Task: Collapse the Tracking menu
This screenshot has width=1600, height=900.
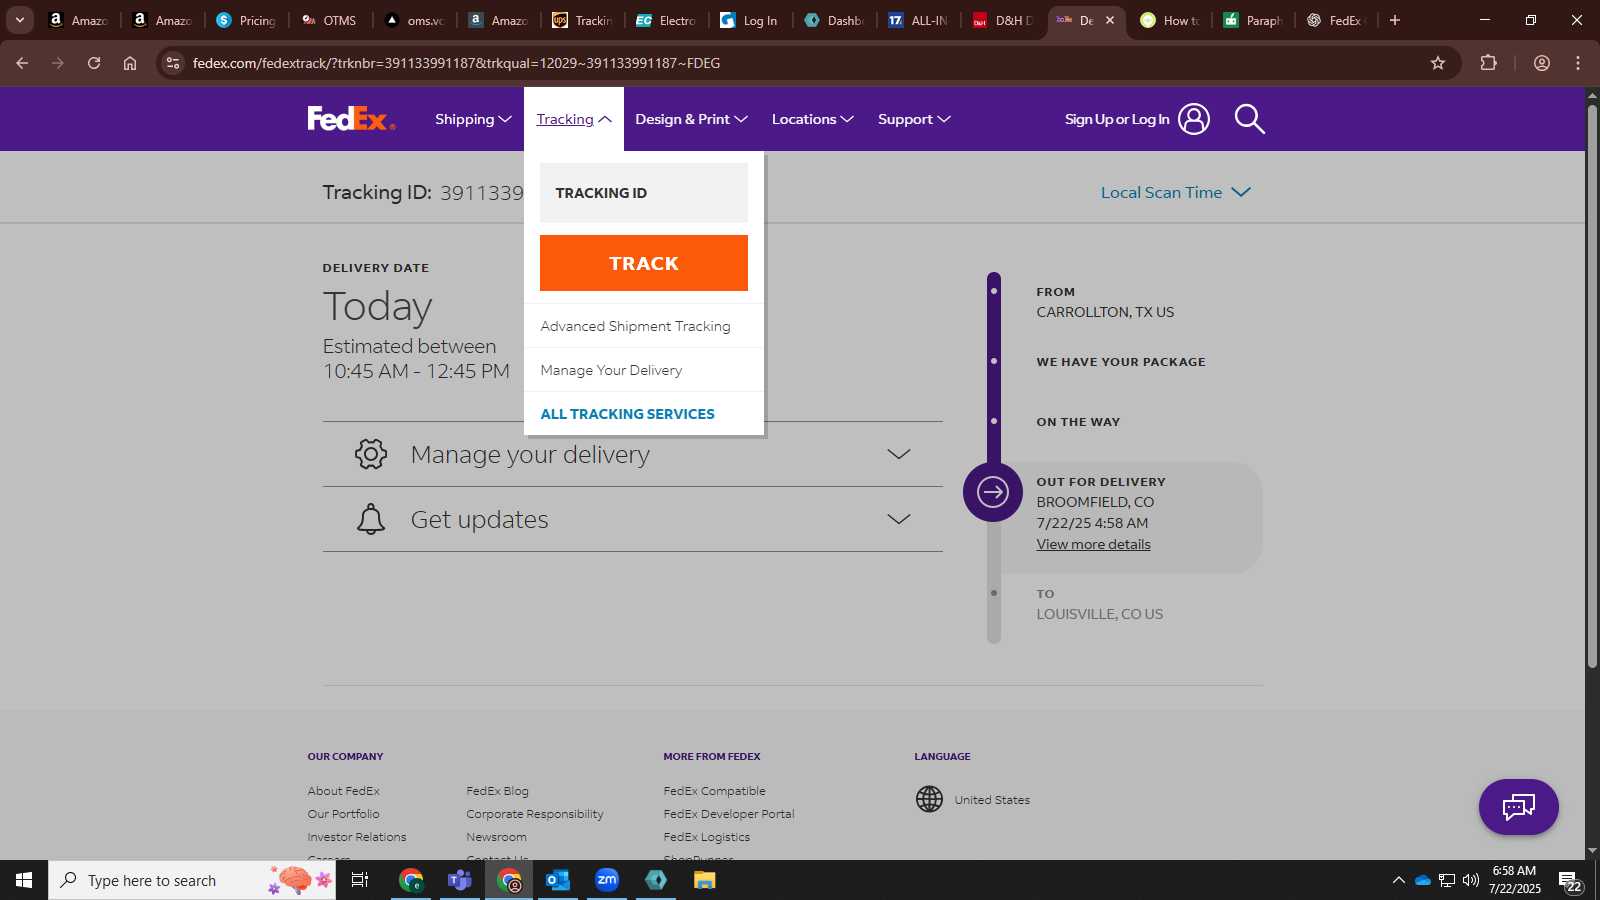Action: click(x=574, y=119)
